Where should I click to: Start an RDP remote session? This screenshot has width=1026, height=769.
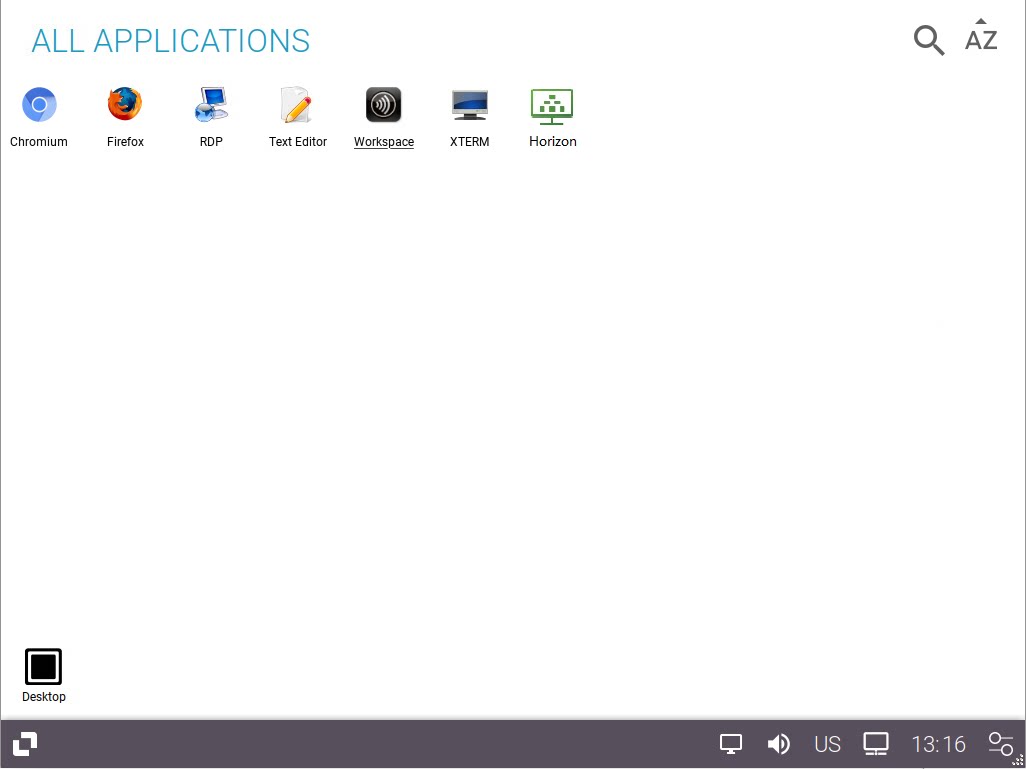(211, 116)
